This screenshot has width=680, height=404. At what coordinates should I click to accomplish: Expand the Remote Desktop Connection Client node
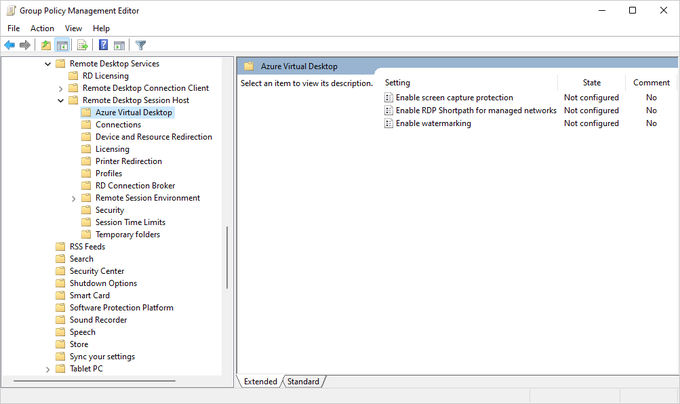tap(61, 88)
